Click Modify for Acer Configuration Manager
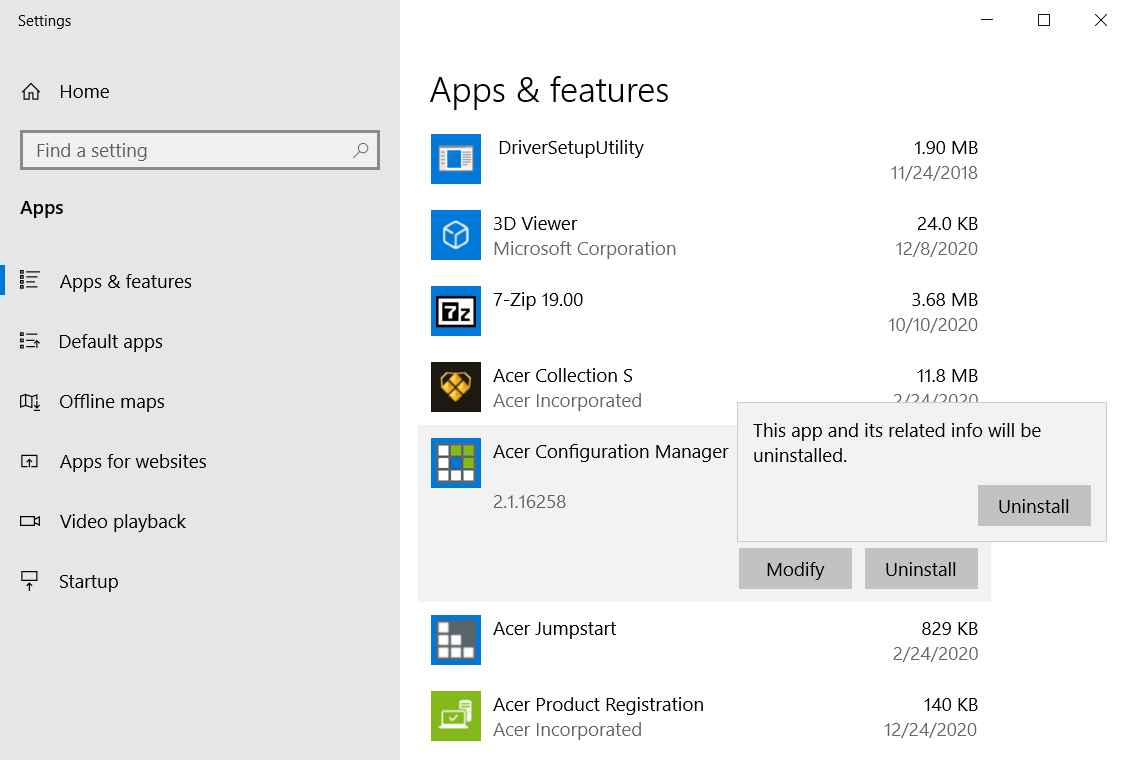The height and width of the screenshot is (760, 1130). pyautogui.click(x=795, y=568)
